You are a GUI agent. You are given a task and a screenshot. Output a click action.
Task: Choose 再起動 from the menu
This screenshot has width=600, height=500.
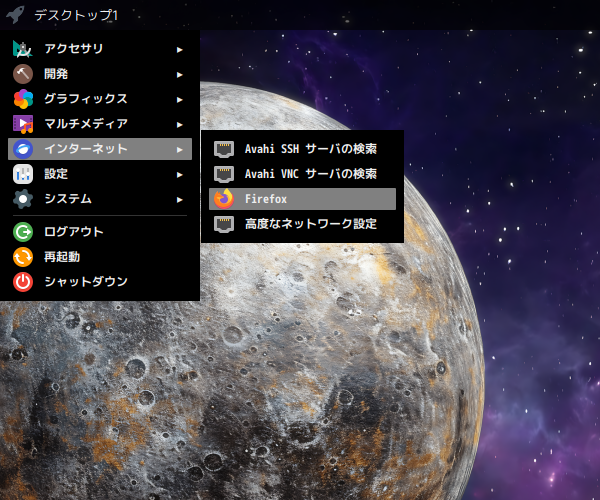coord(100,257)
